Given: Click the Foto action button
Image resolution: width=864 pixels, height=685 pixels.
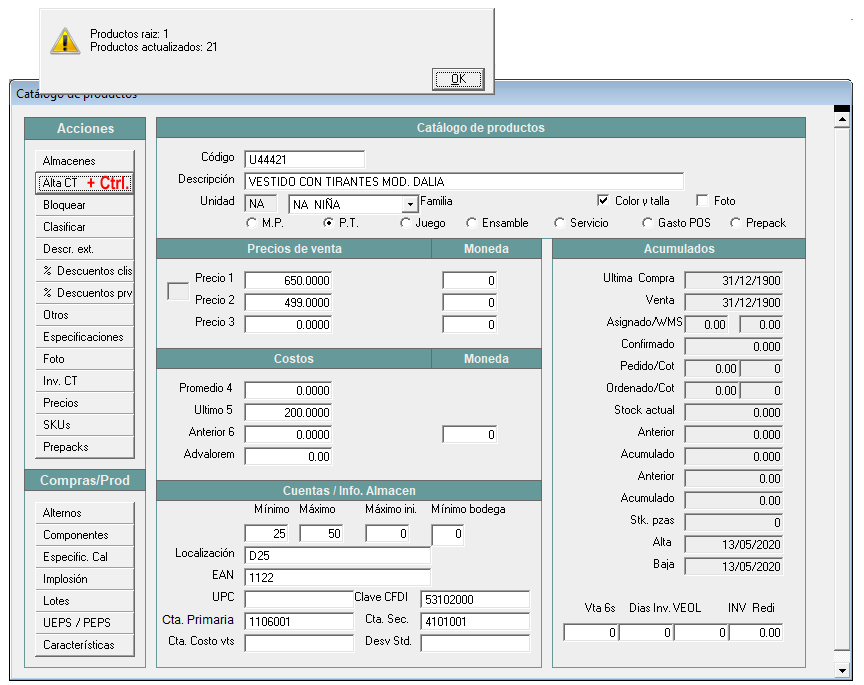Looking at the screenshot, I should click(x=85, y=359).
